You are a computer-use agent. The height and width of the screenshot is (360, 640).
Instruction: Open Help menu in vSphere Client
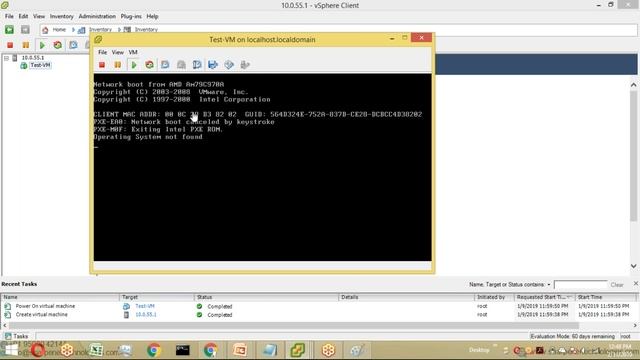[x=152, y=16]
